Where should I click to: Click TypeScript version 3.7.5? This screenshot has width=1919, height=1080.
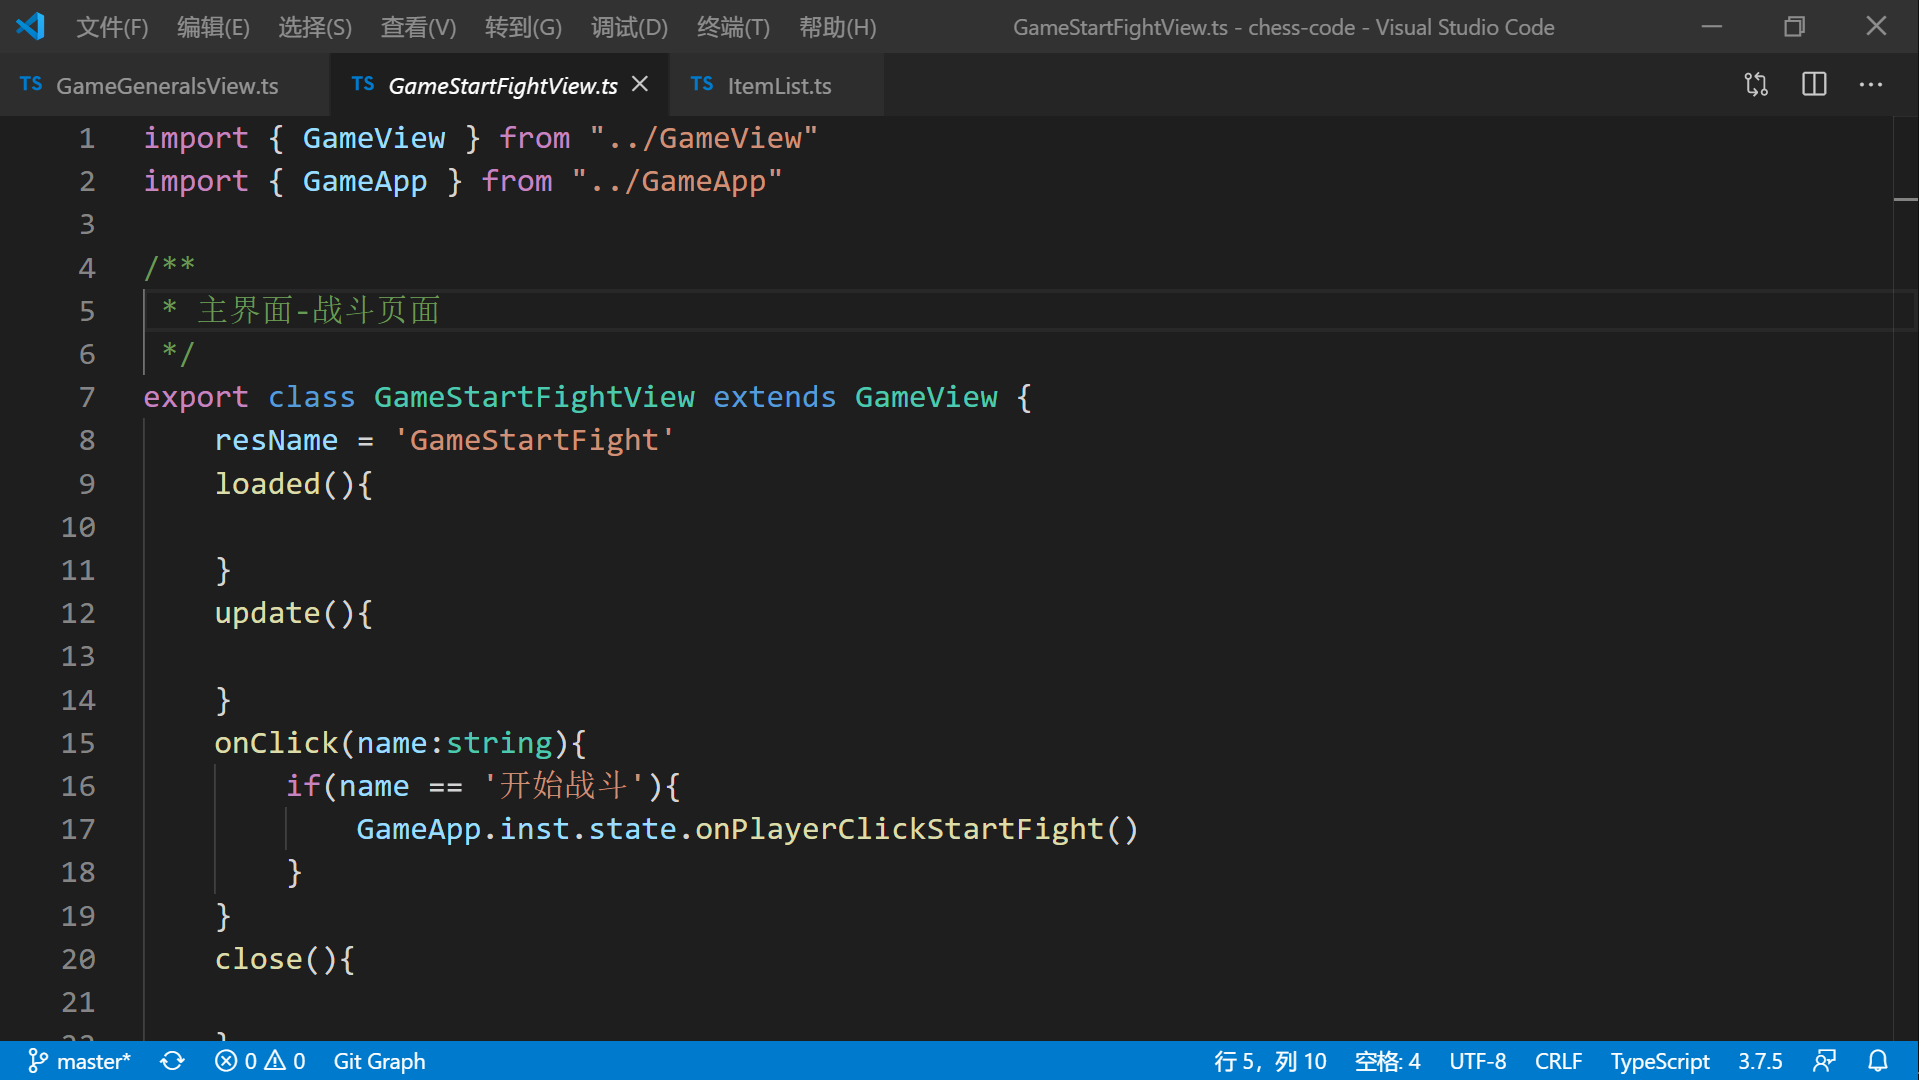coord(1760,1061)
